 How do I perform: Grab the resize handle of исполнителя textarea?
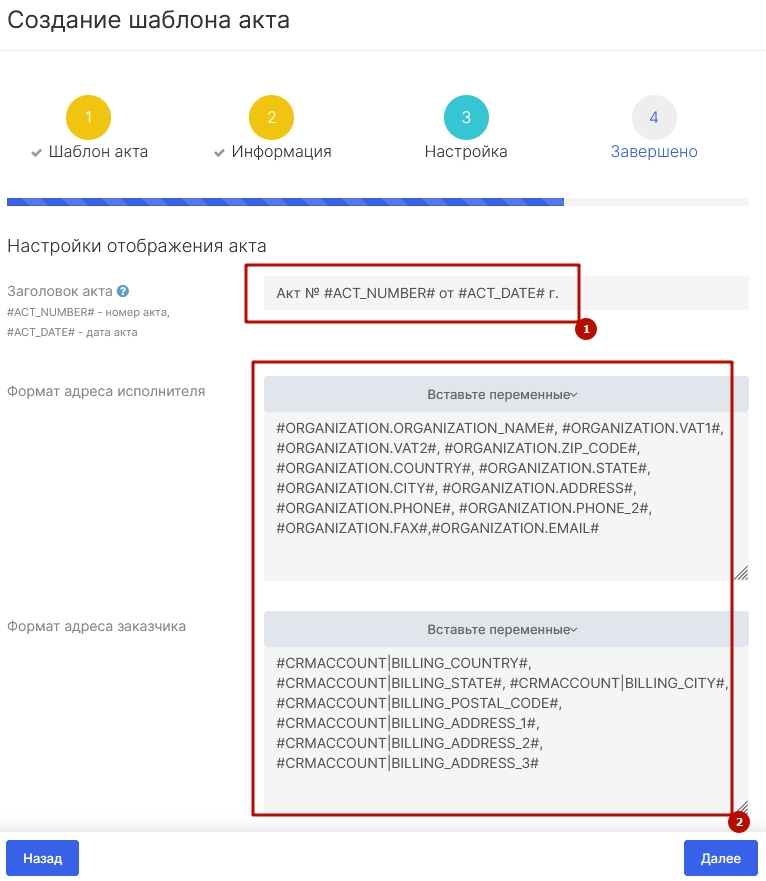point(742,574)
